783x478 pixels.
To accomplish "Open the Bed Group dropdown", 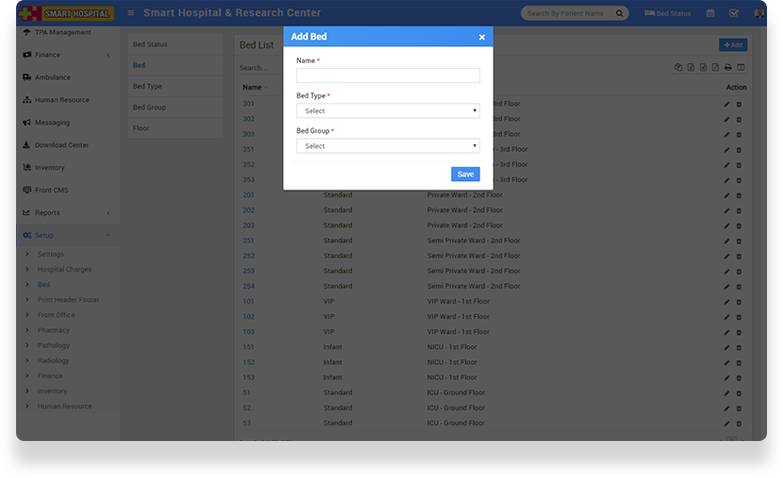I will pos(388,146).
